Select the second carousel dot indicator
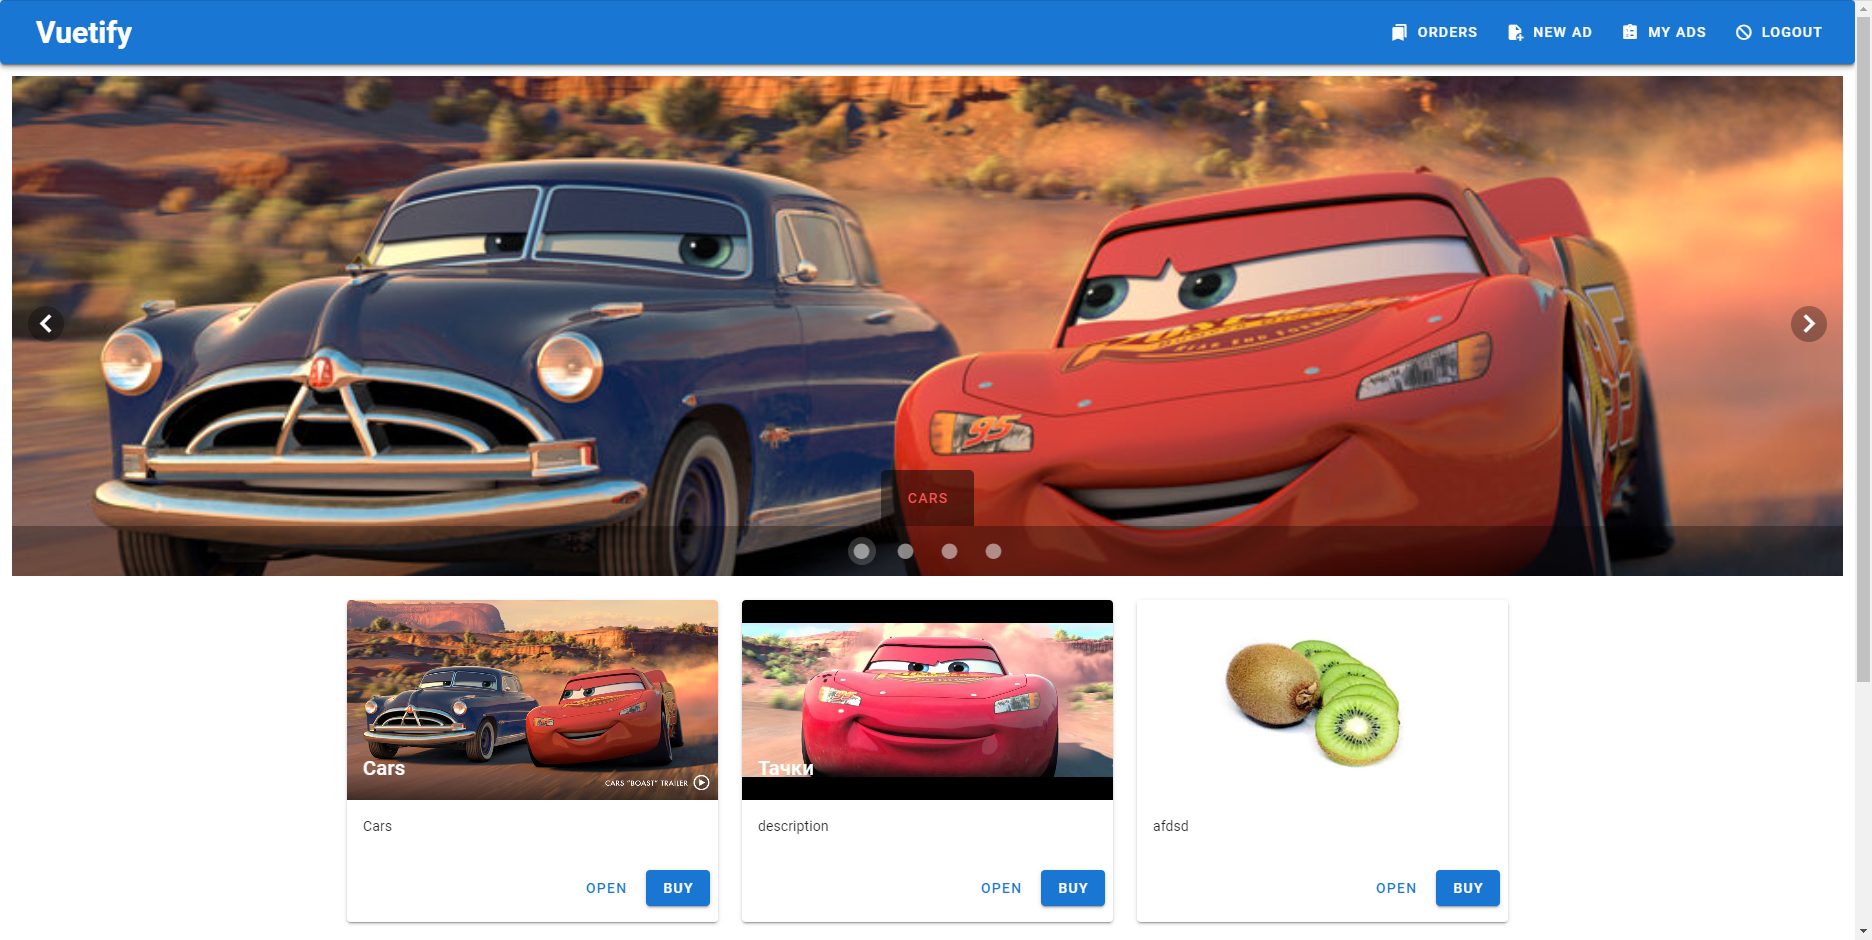Image resolution: width=1872 pixels, height=940 pixels. tap(905, 551)
